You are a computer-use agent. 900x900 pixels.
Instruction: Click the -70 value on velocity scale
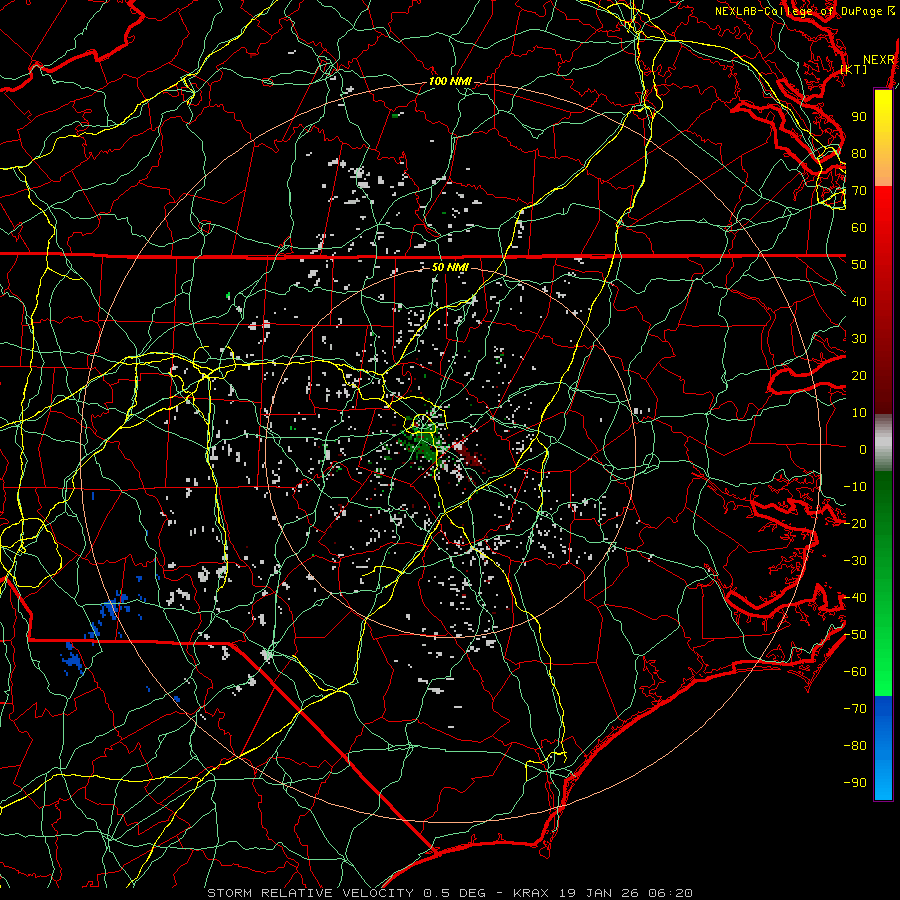point(855,709)
